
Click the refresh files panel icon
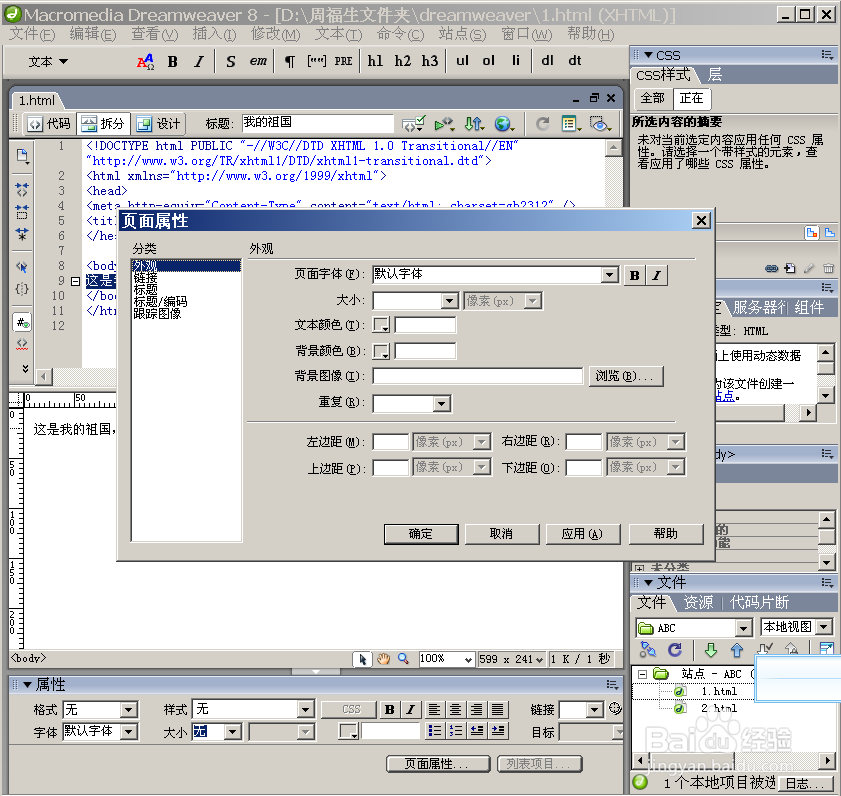675,650
